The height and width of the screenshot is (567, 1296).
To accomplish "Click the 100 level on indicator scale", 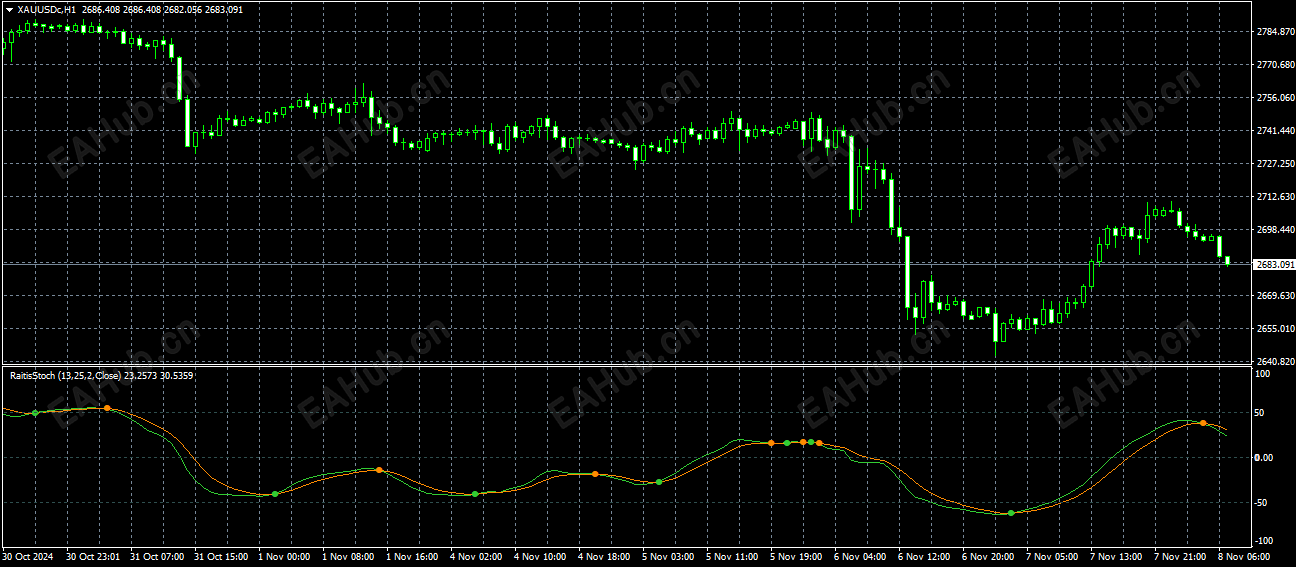I will (1262, 374).
